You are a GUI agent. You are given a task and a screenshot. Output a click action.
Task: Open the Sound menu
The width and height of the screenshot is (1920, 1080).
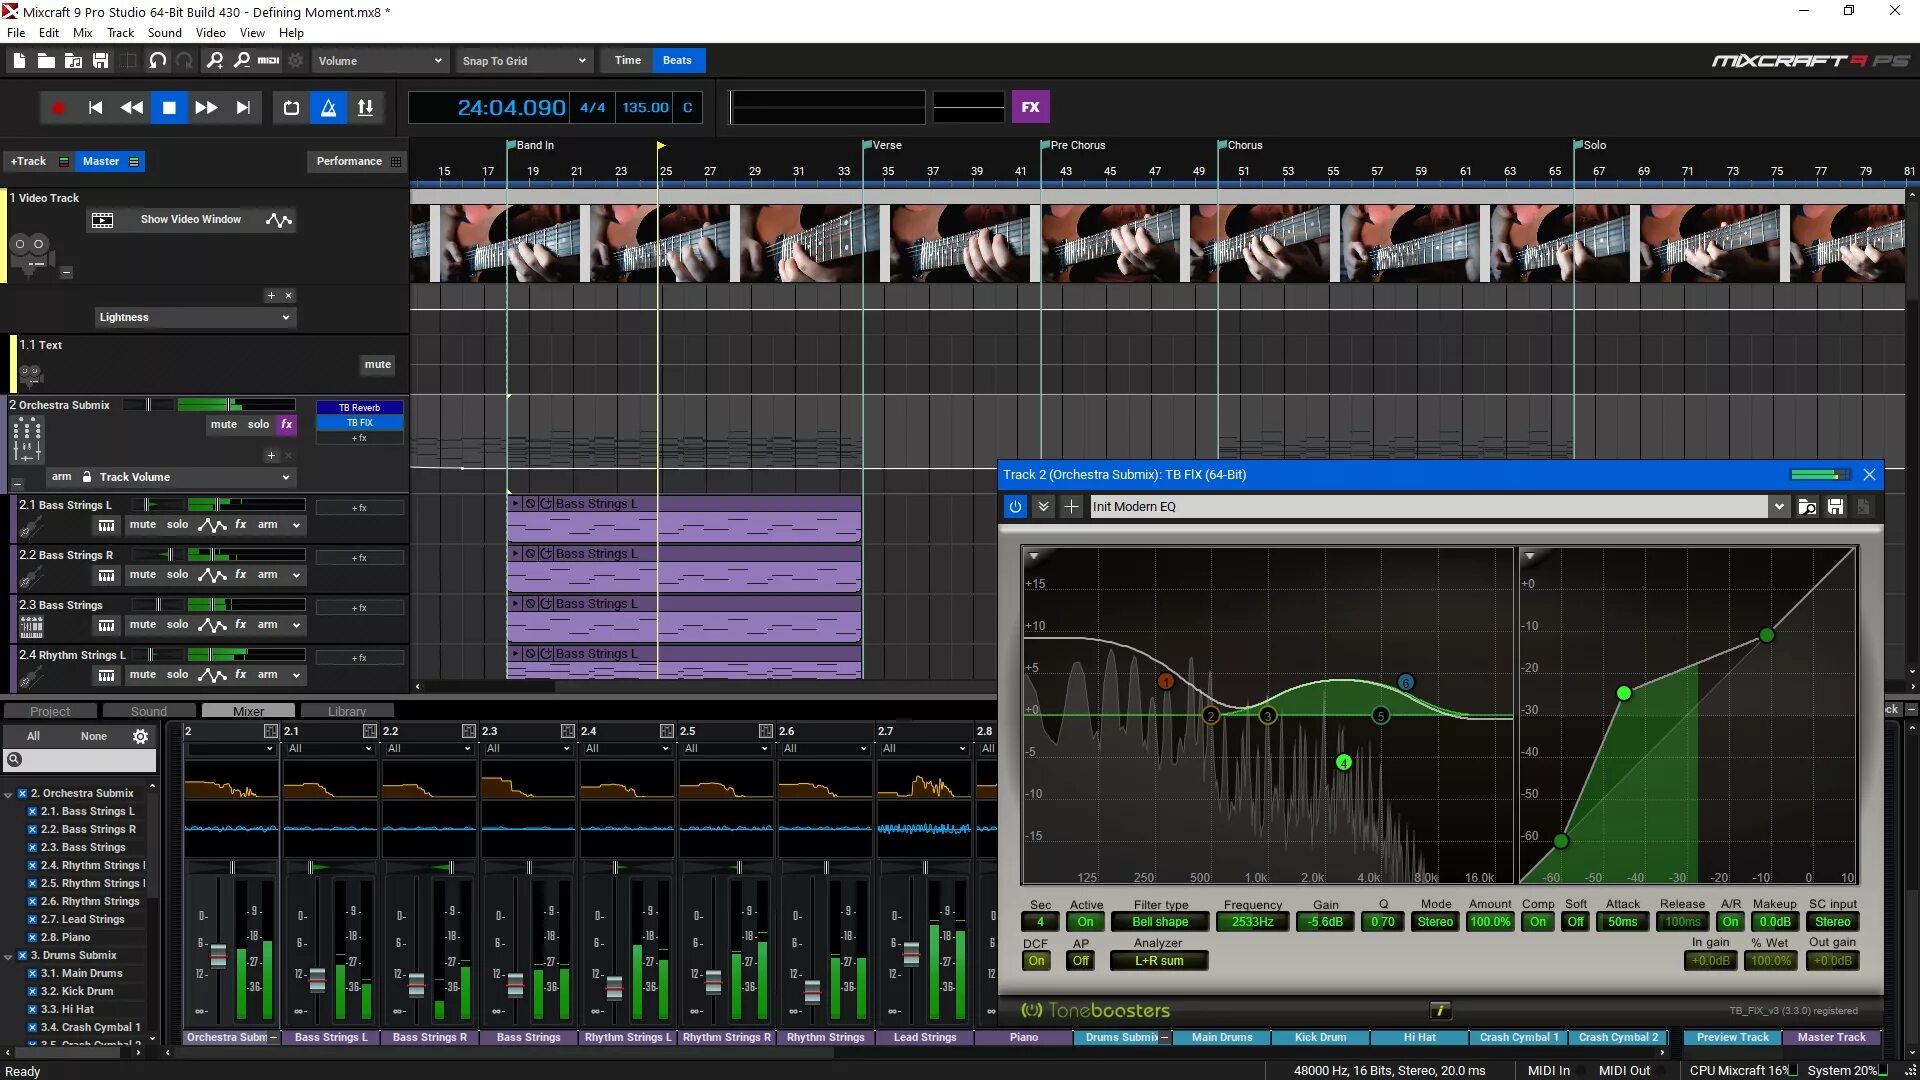(164, 33)
